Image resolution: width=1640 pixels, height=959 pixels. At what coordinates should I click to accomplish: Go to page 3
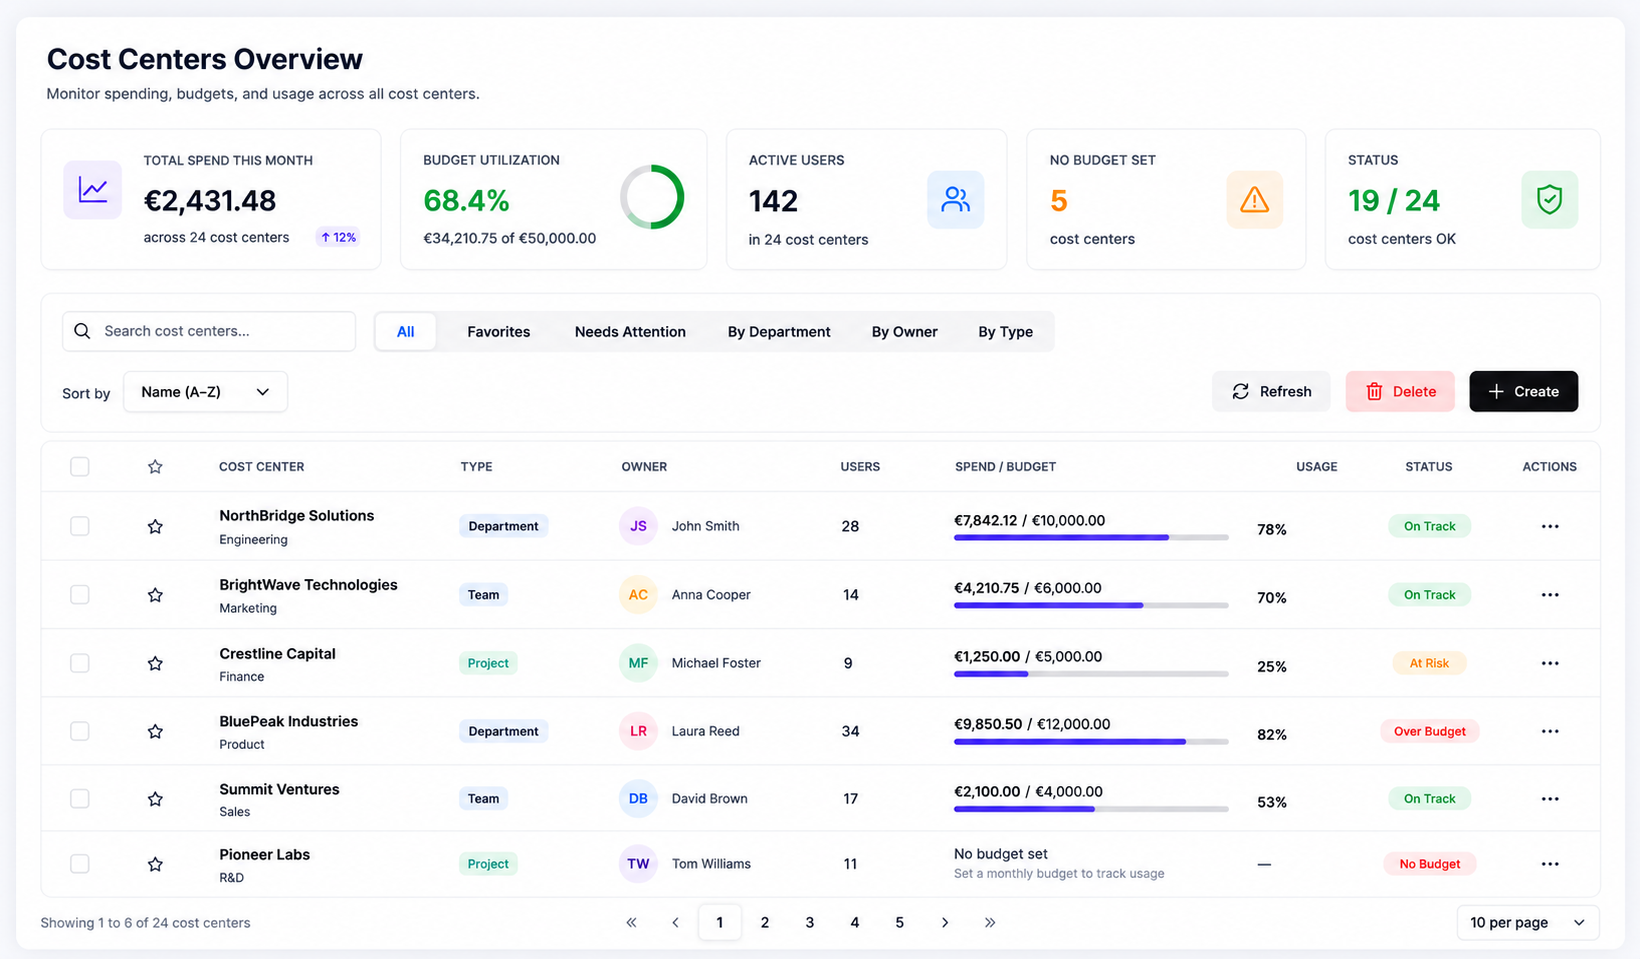810,922
